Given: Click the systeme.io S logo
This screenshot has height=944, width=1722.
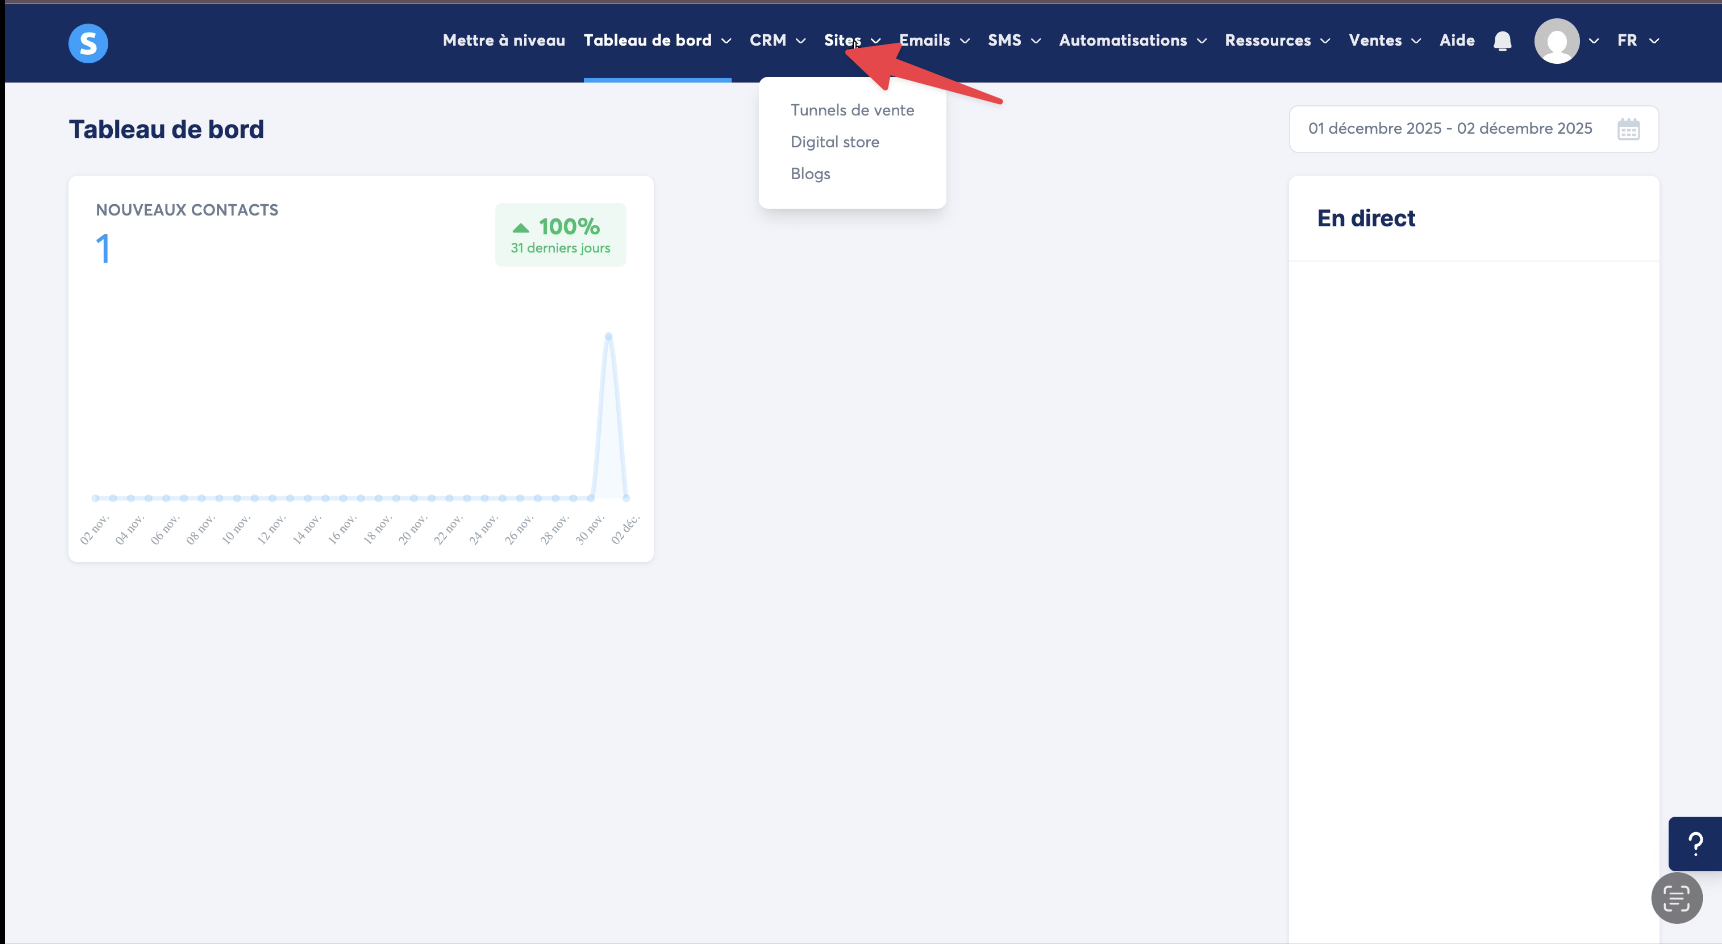Looking at the screenshot, I should click(x=88, y=43).
